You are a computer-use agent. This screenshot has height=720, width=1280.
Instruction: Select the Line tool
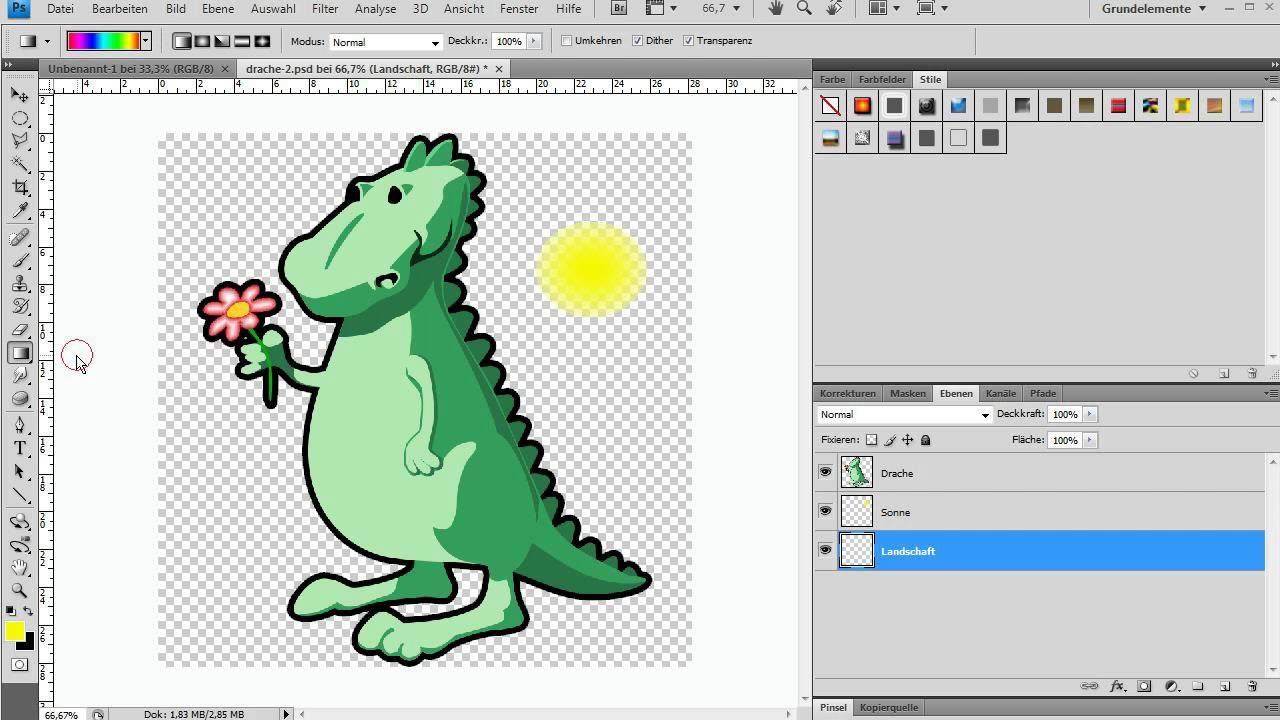[x=19, y=495]
